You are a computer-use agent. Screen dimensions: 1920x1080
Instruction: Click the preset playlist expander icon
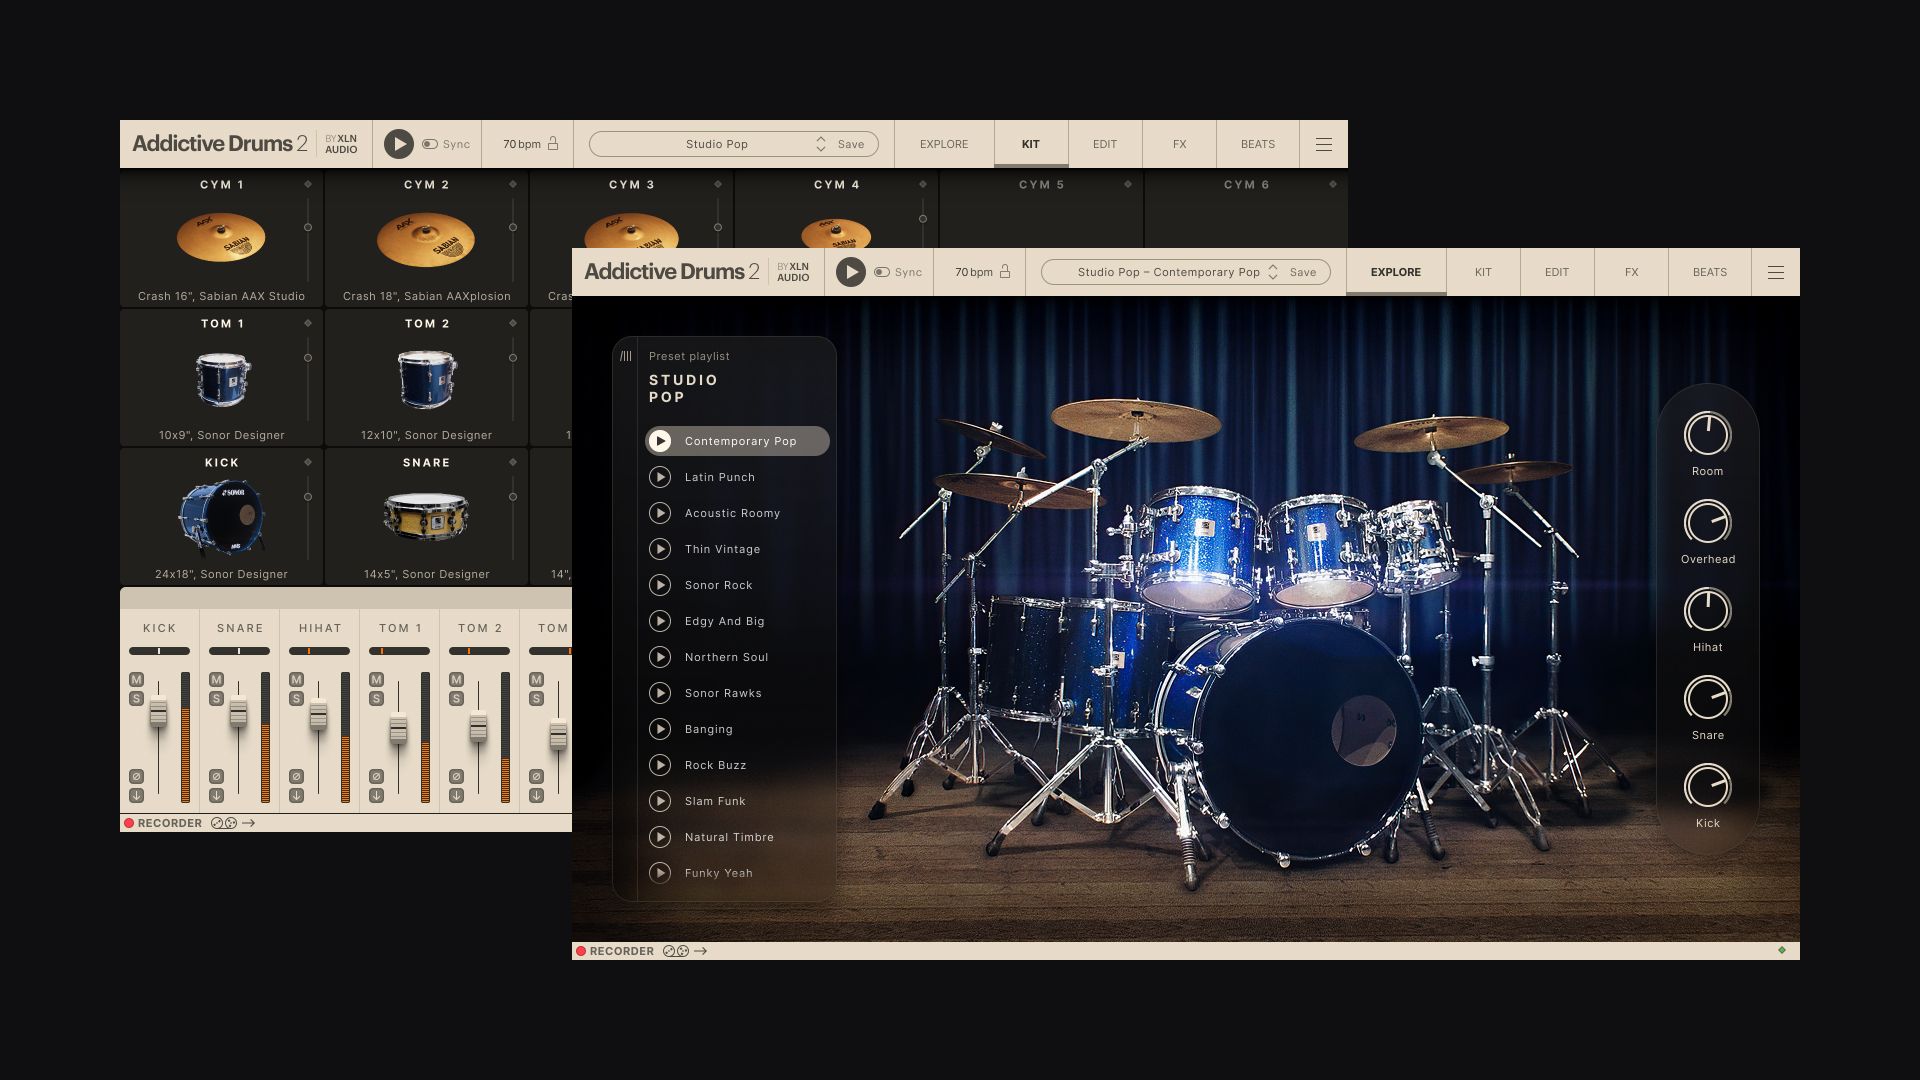[626, 355]
